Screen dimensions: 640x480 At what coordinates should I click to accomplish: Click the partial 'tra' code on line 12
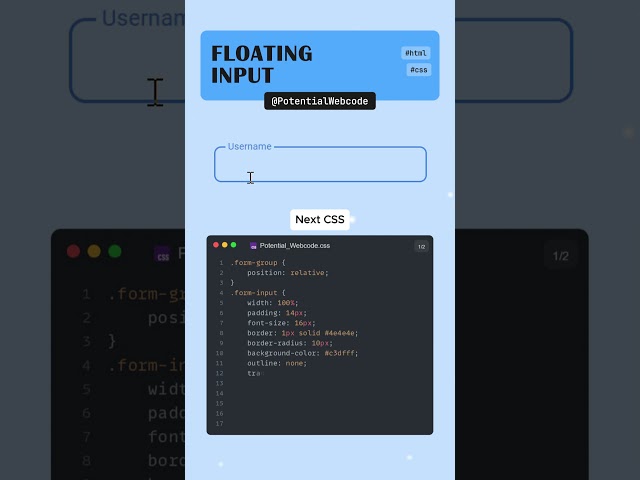coord(253,373)
